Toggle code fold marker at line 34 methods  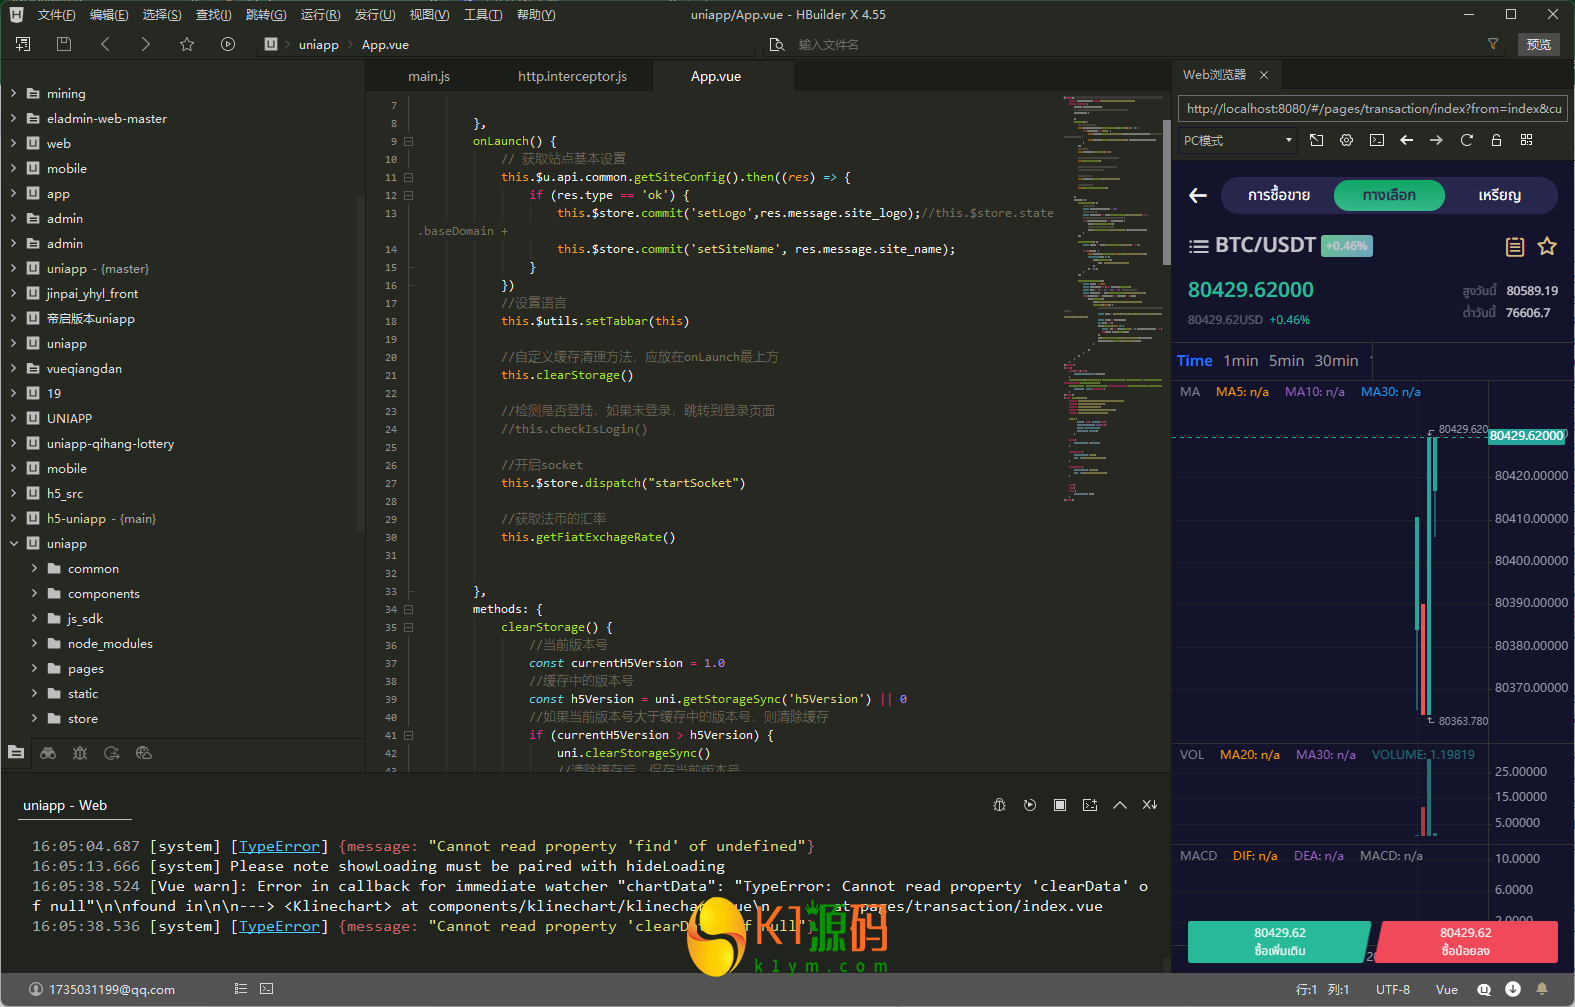408,609
